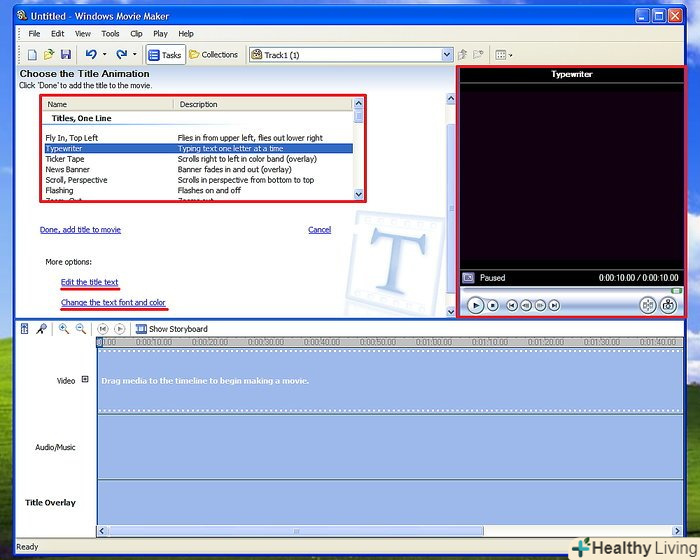The width and height of the screenshot is (700, 560).
Task: Click timeline horizontal scrollbar thumb
Action: point(296,531)
